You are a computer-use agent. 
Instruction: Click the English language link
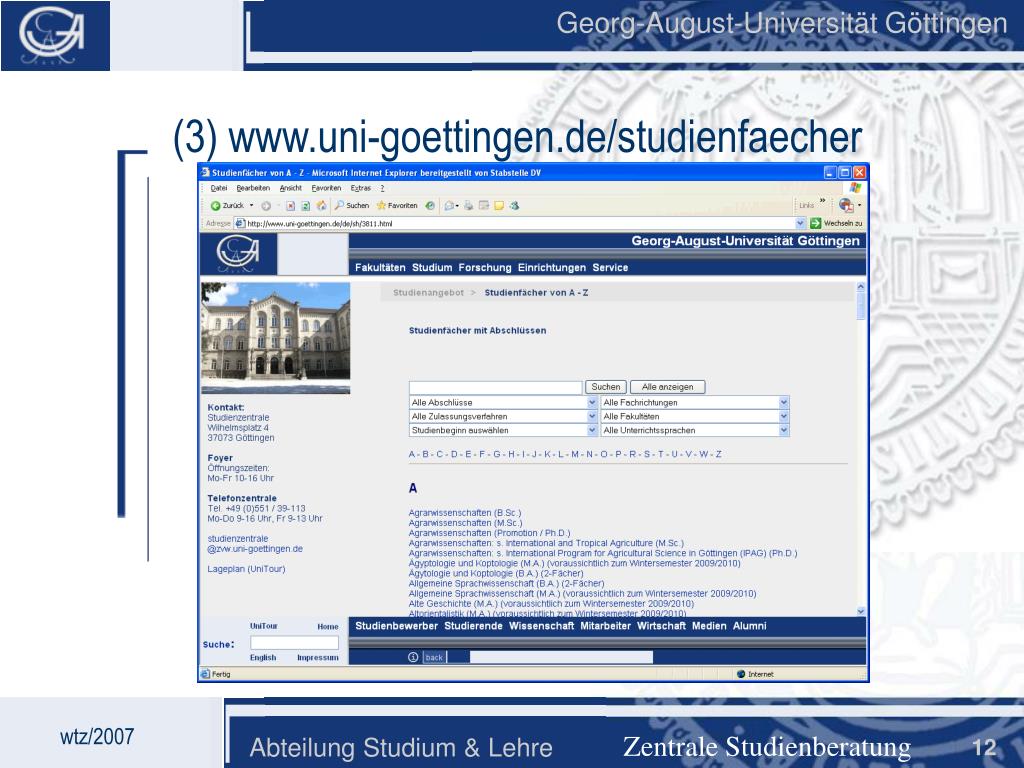pos(263,658)
